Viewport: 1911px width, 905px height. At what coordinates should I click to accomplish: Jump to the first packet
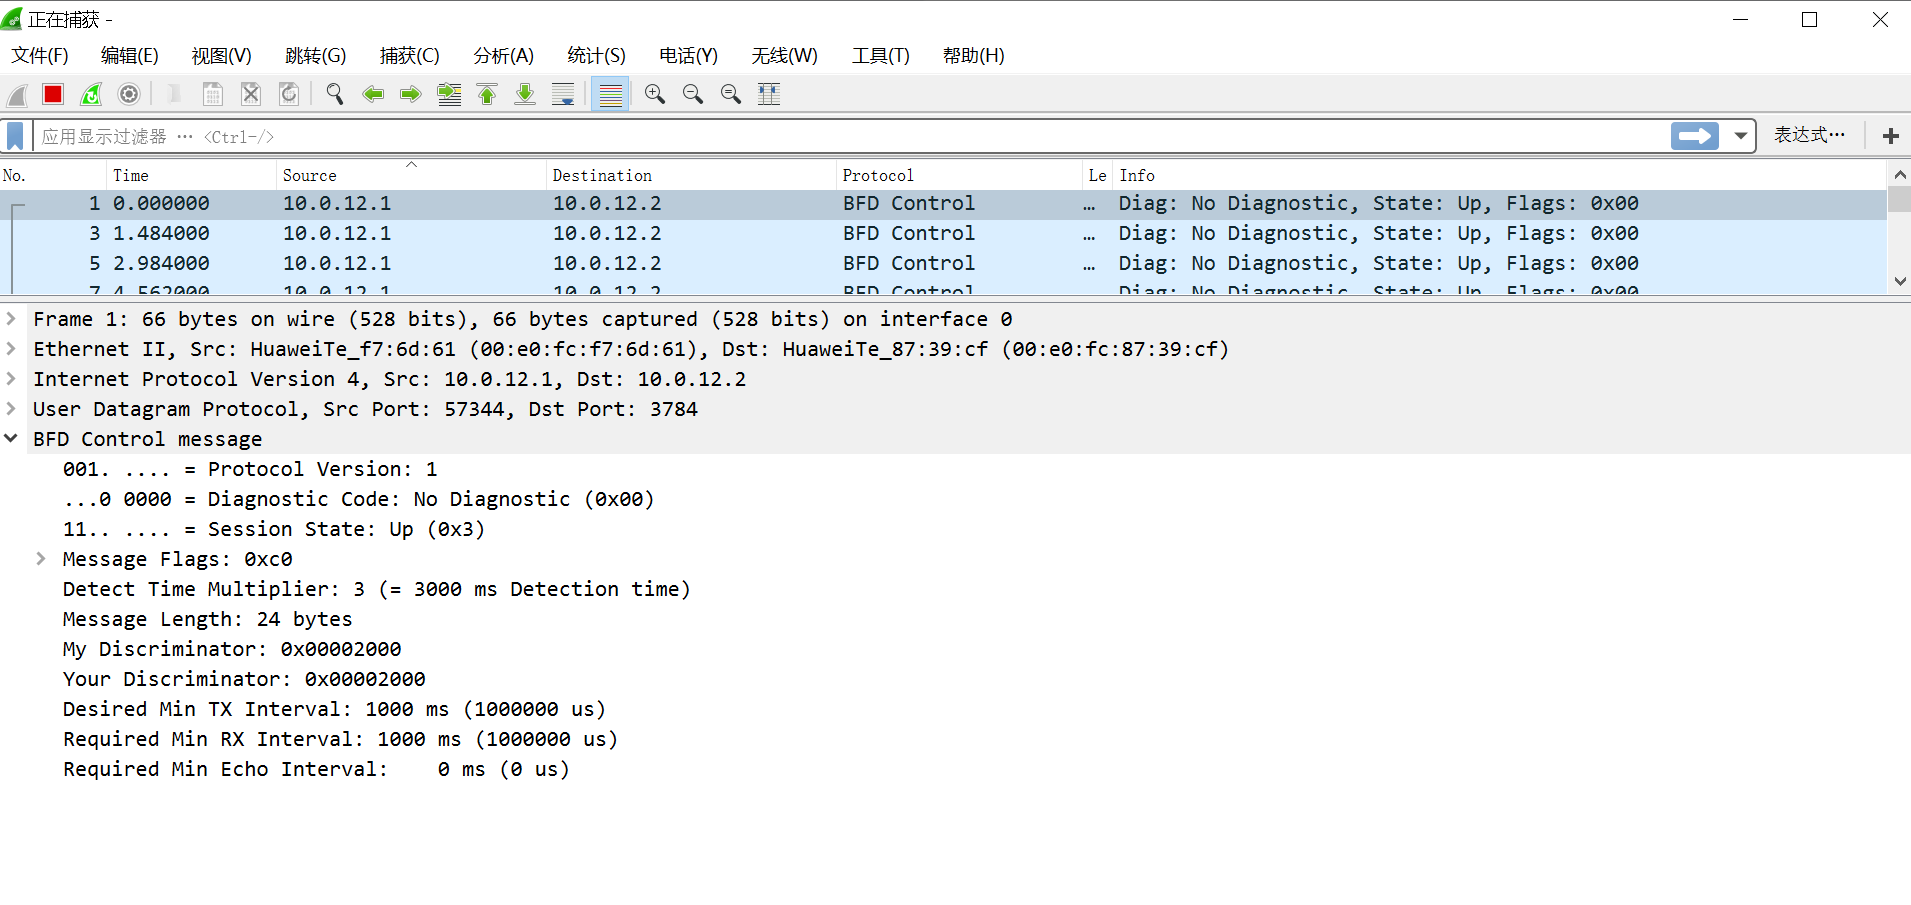[487, 95]
